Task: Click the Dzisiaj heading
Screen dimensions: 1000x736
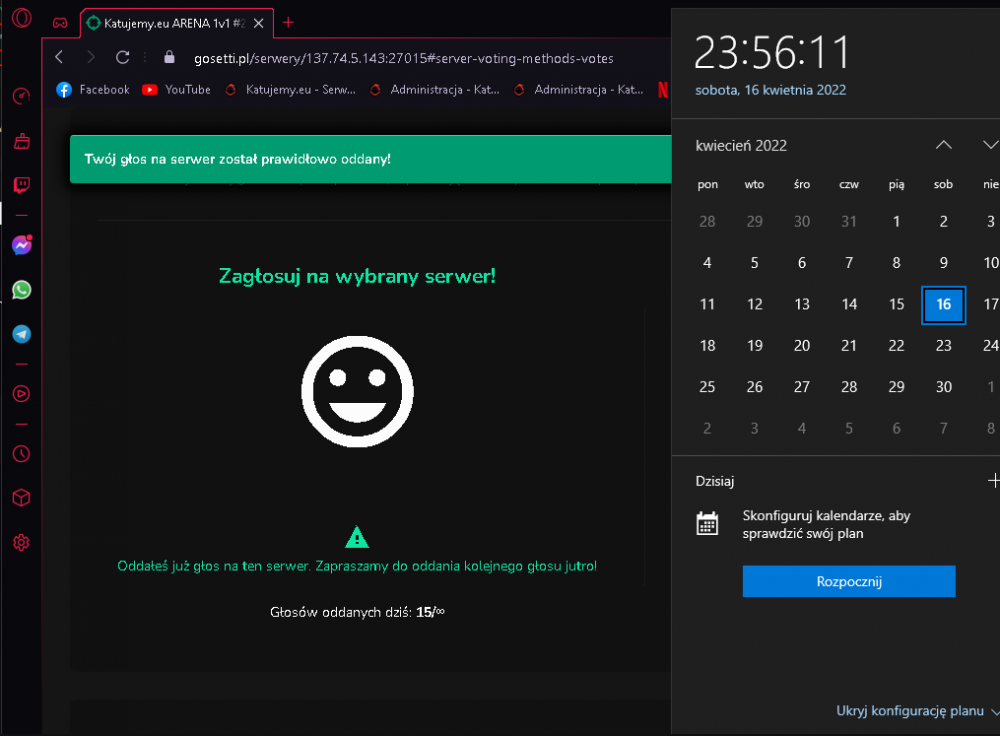Action: tap(715, 482)
